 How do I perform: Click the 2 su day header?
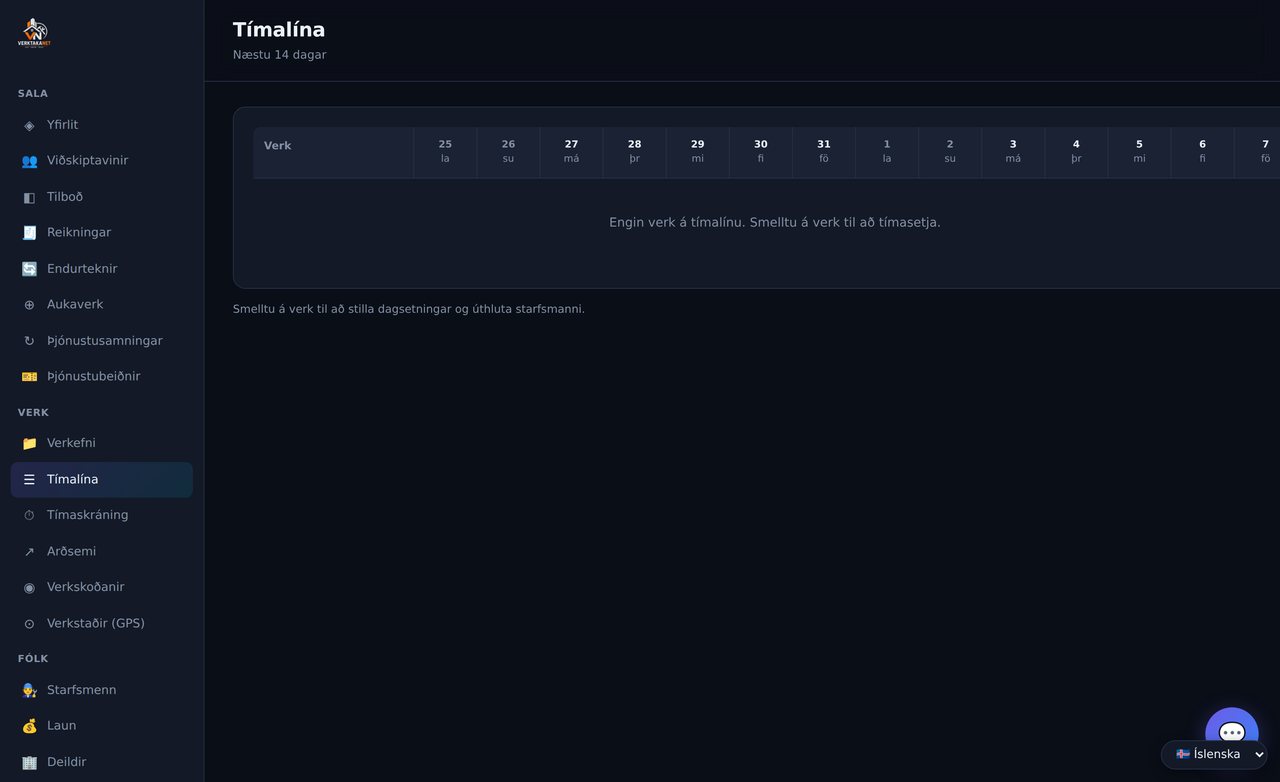coord(950,152)
